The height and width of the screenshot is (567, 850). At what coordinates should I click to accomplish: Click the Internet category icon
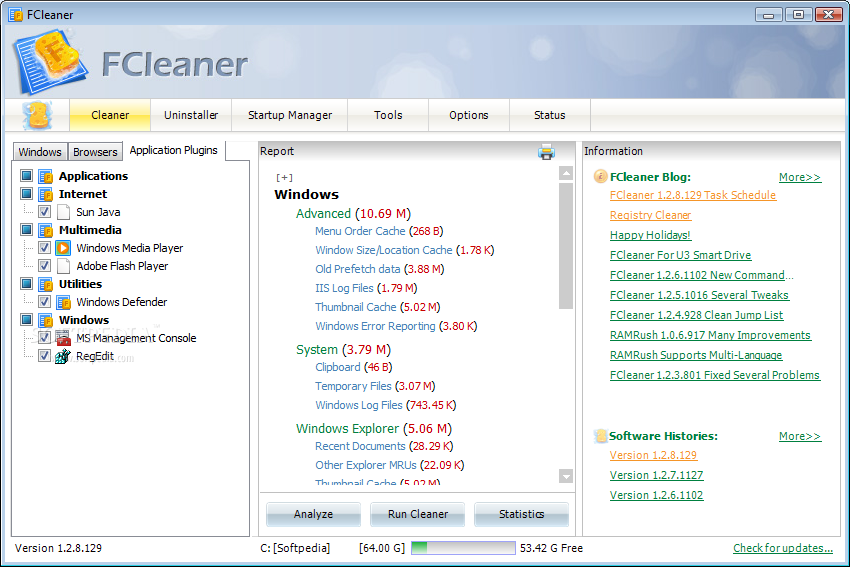pyautogui.click(x=46, y=194)
